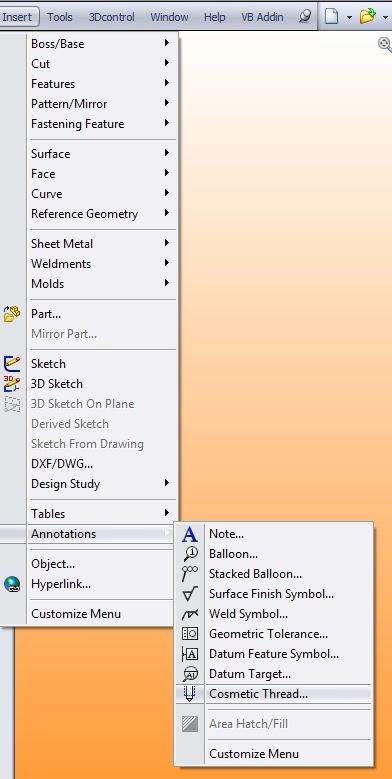
Task: Click the Hyperlink globe icon
Action: point(12,584)
